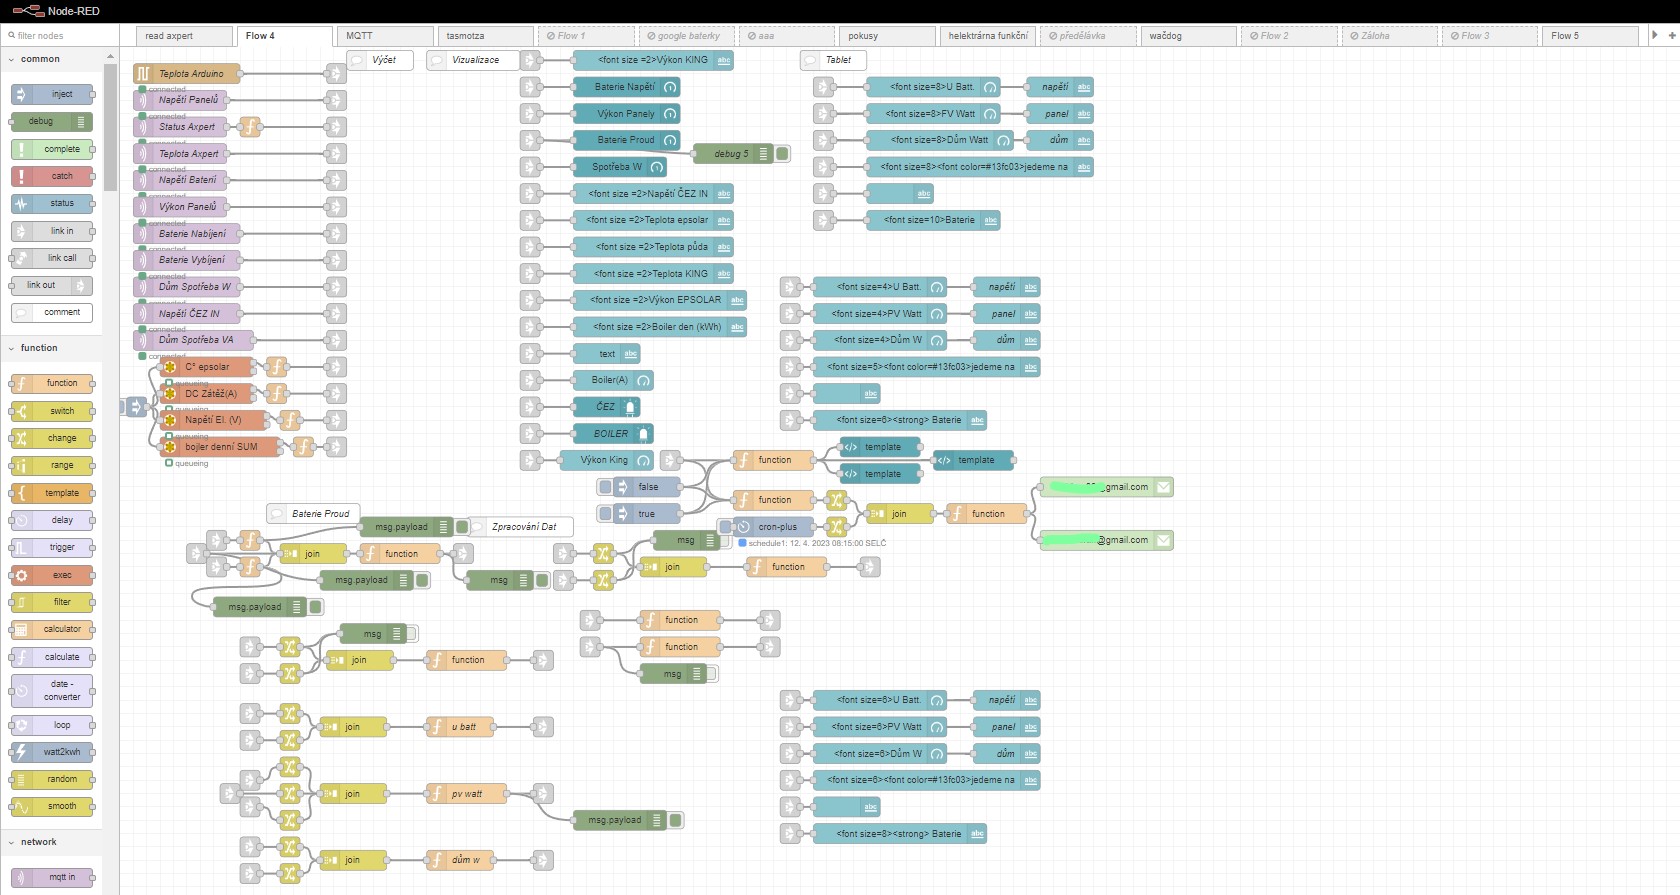Select the delay node in the palette

pos(52,520)
